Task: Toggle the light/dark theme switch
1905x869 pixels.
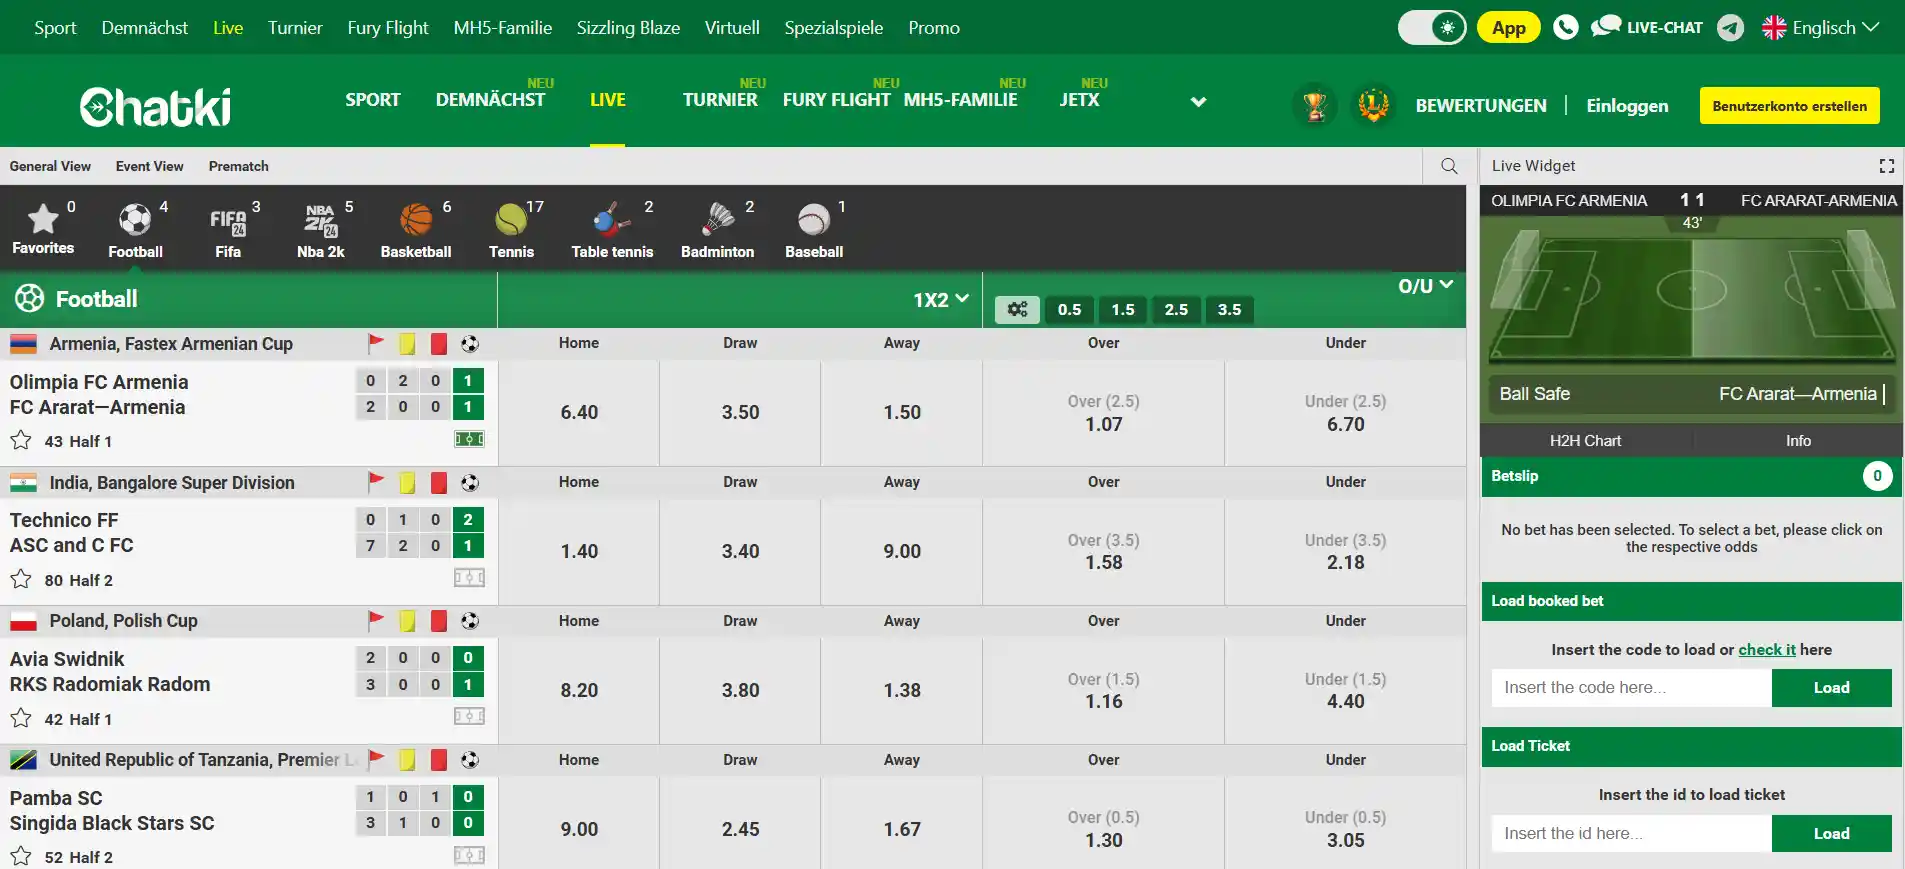Action: coord(1432,28)
